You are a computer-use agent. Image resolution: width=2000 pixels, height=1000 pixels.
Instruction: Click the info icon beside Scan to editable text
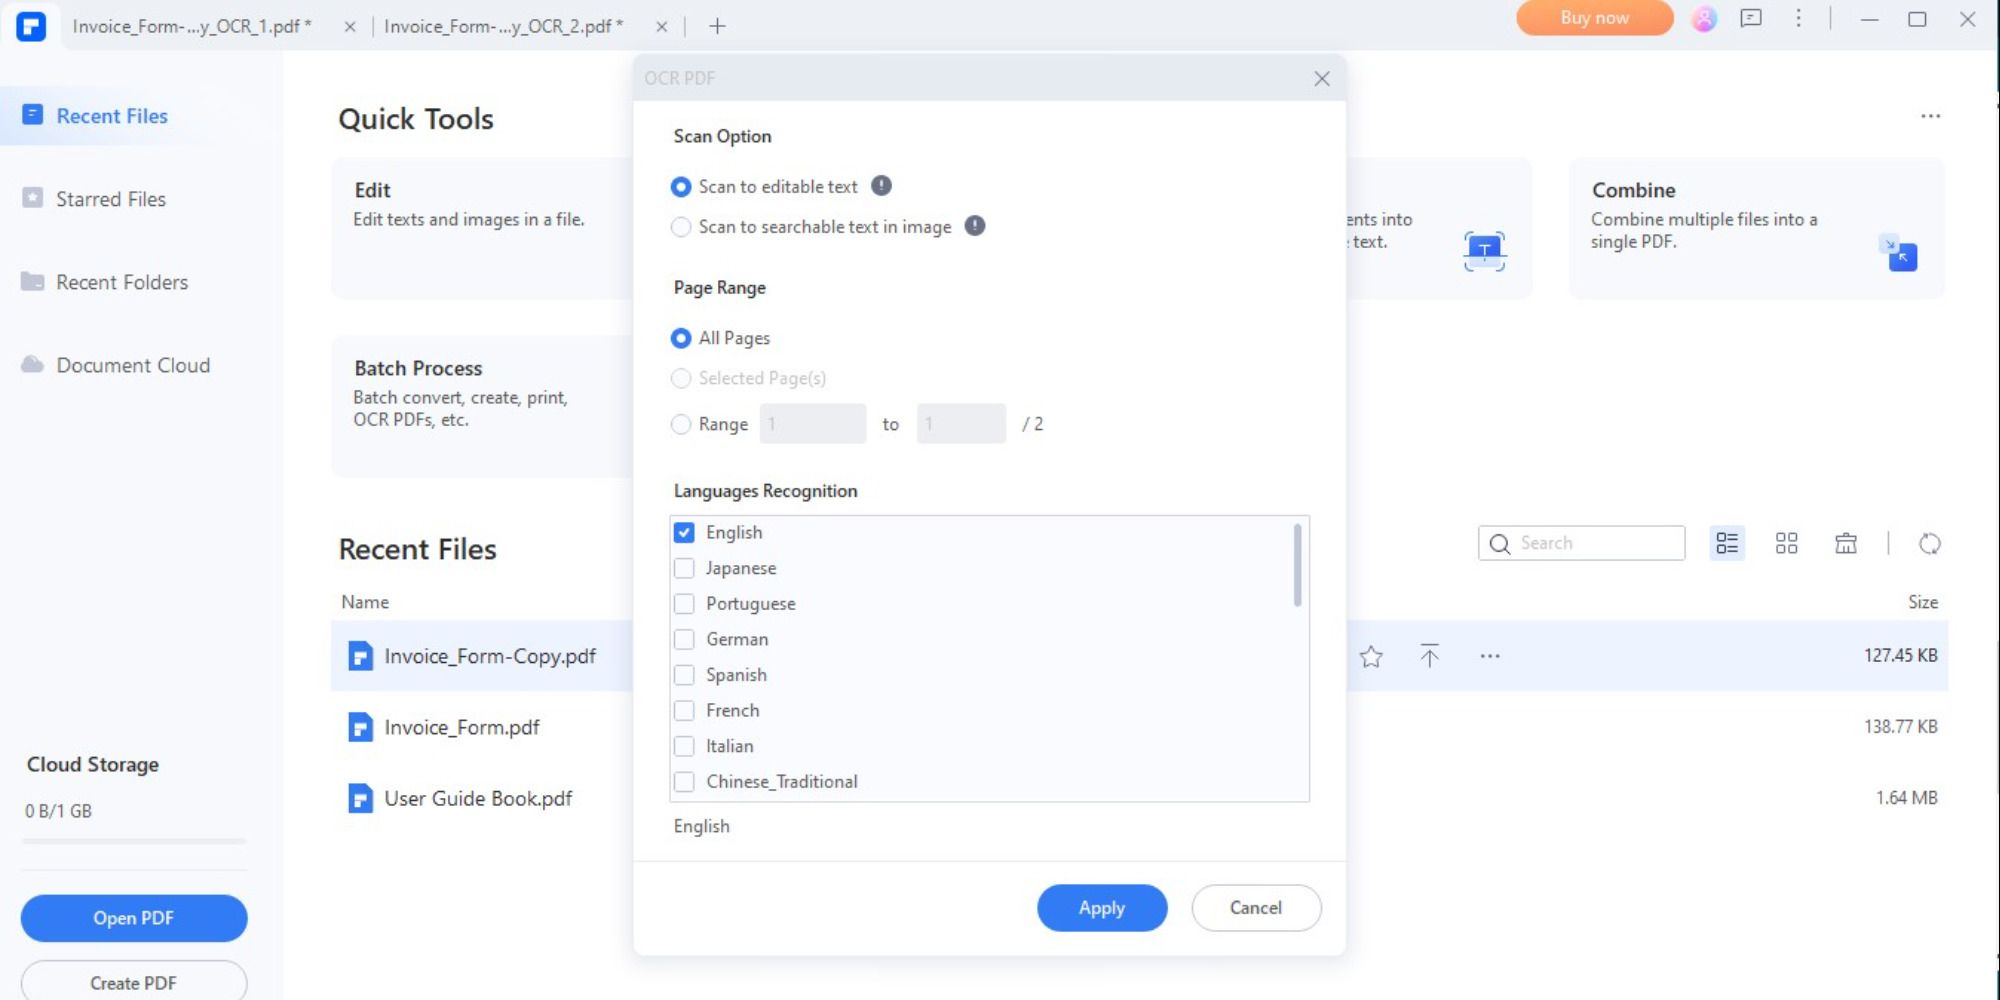click(881, 186)
